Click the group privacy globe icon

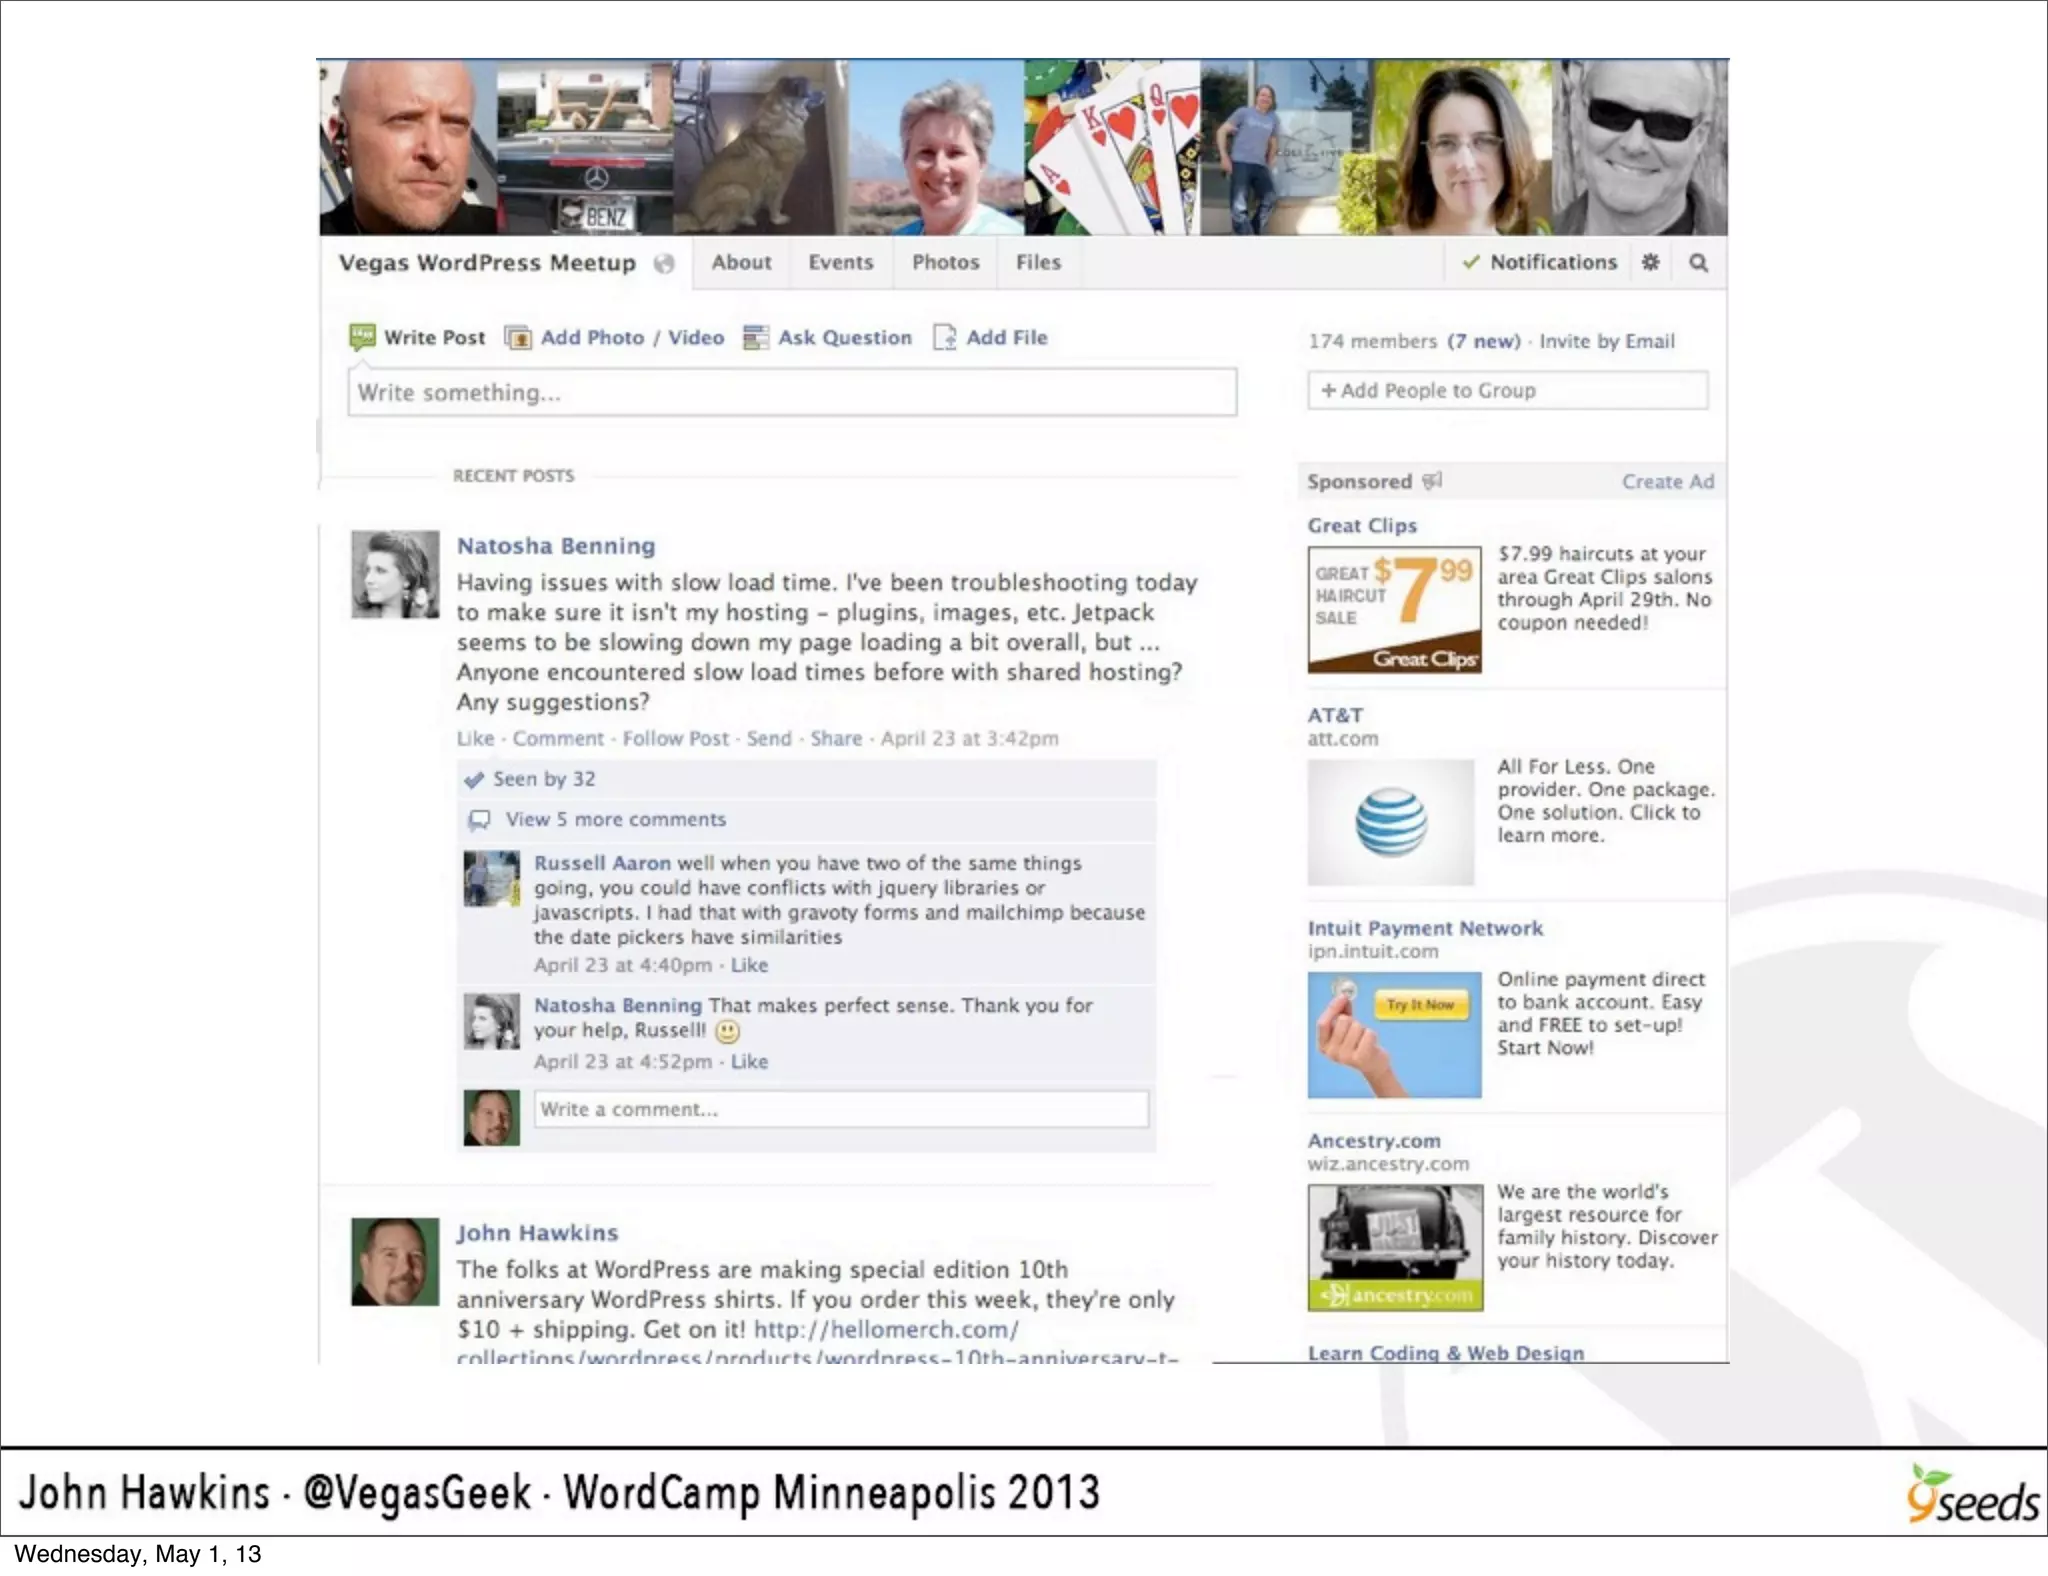tap(664, 263)
